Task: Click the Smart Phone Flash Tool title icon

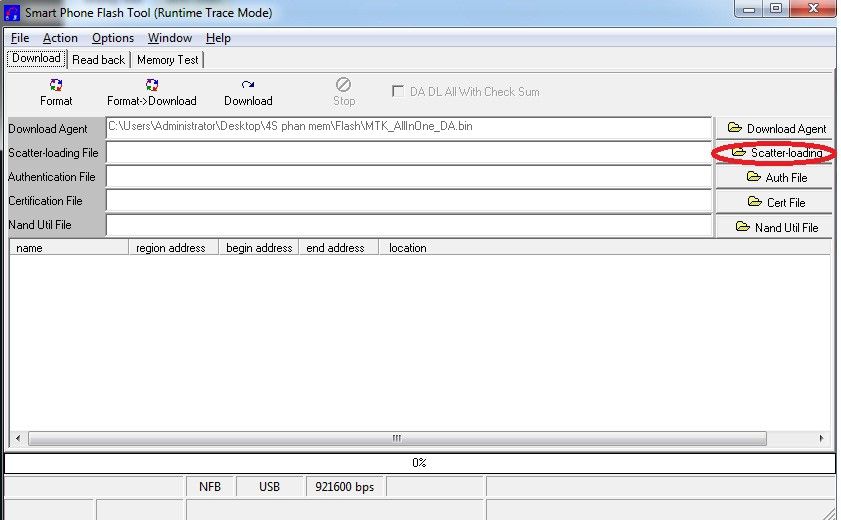Action: 12,12
